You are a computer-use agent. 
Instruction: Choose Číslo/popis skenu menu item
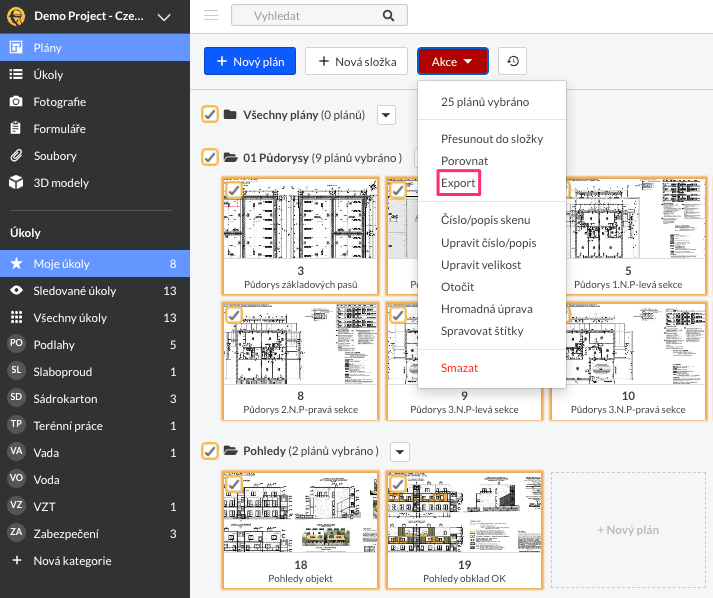point(485,220)
